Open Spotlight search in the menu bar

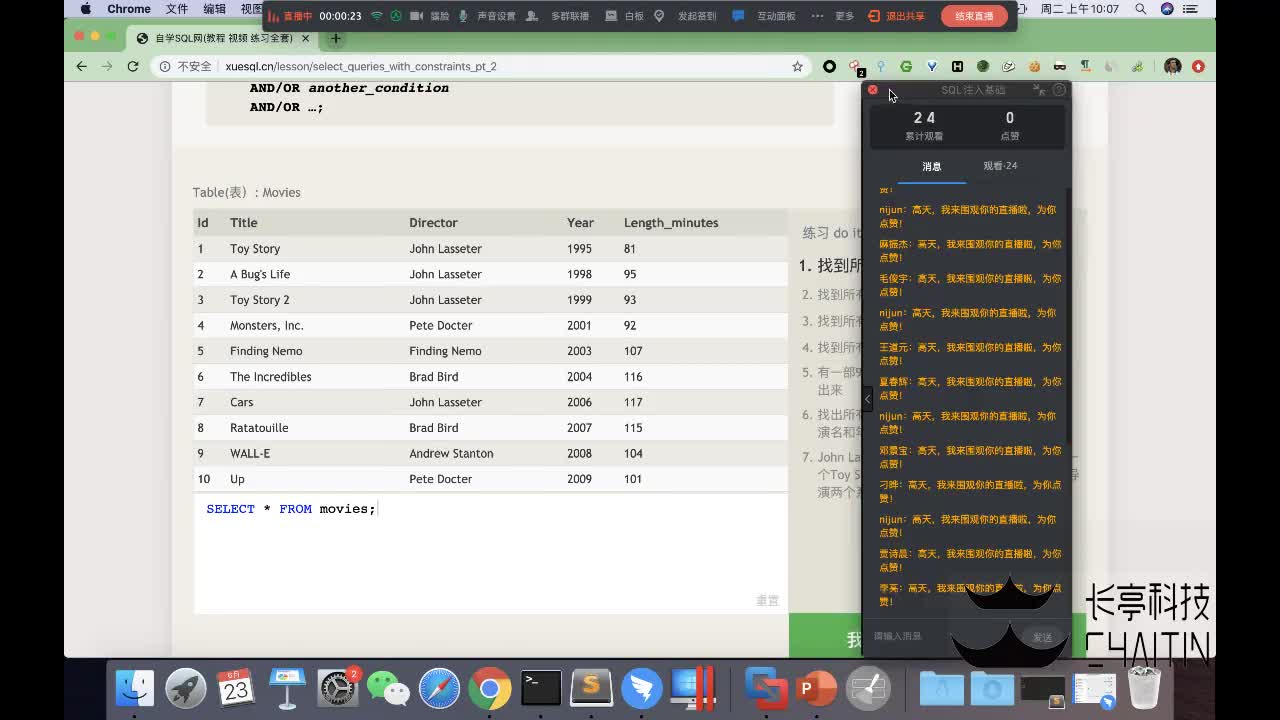pyautogui.click(x=1141, y=9)
